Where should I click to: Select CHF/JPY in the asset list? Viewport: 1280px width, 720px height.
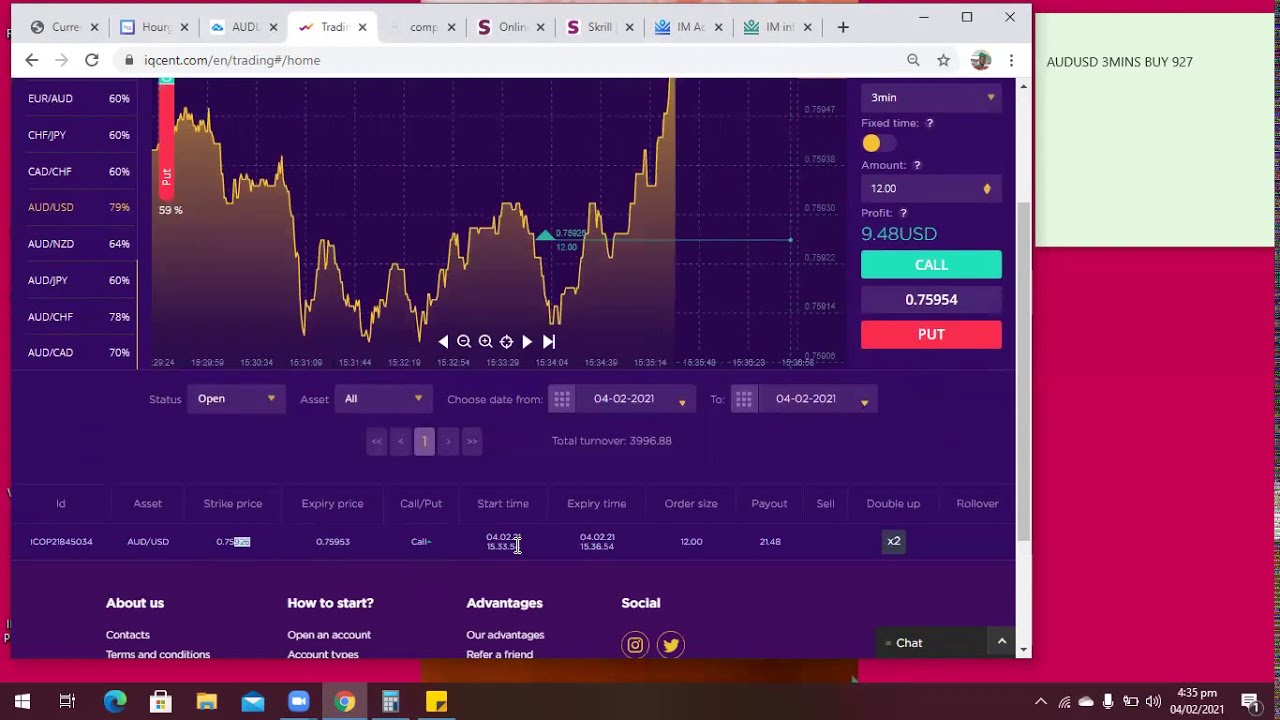(x=78, y=135)
